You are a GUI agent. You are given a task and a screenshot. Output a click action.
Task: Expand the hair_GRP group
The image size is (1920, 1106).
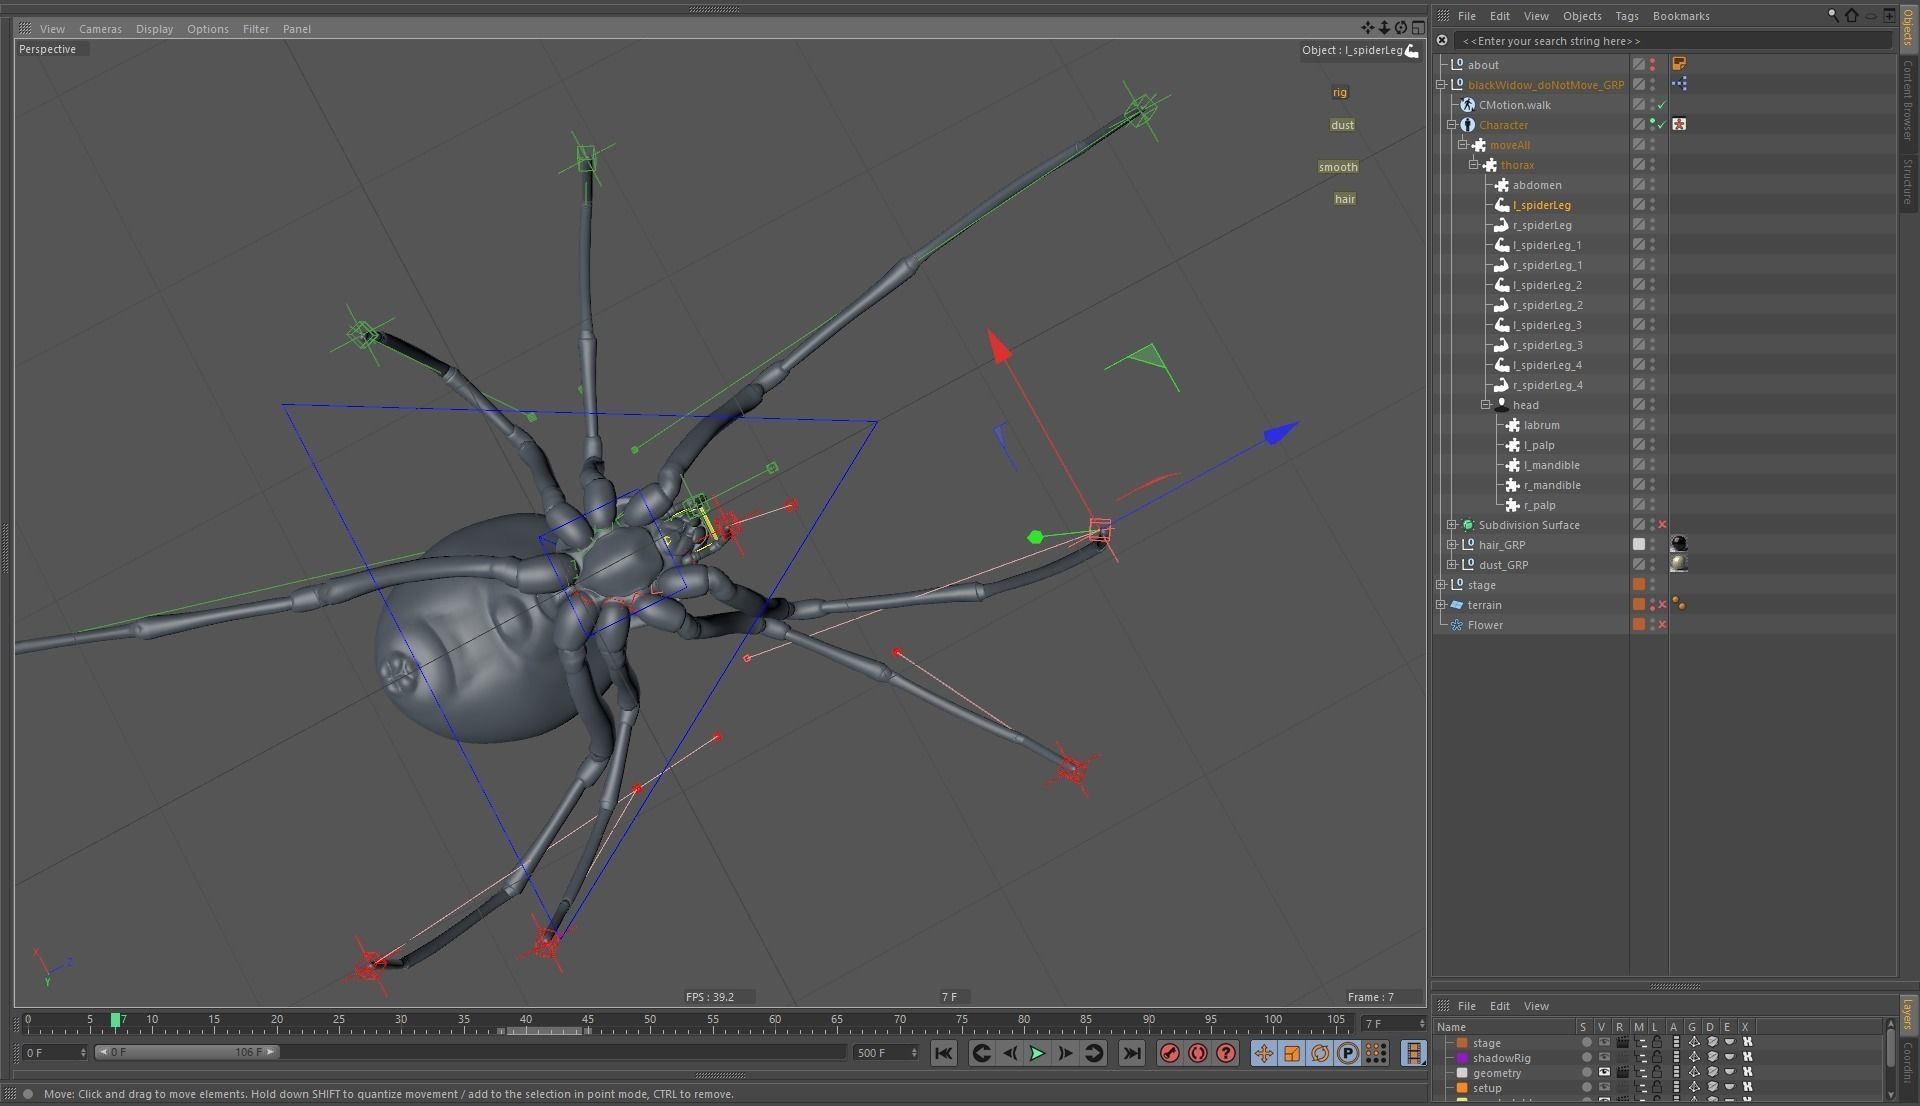pos(1452,545)
